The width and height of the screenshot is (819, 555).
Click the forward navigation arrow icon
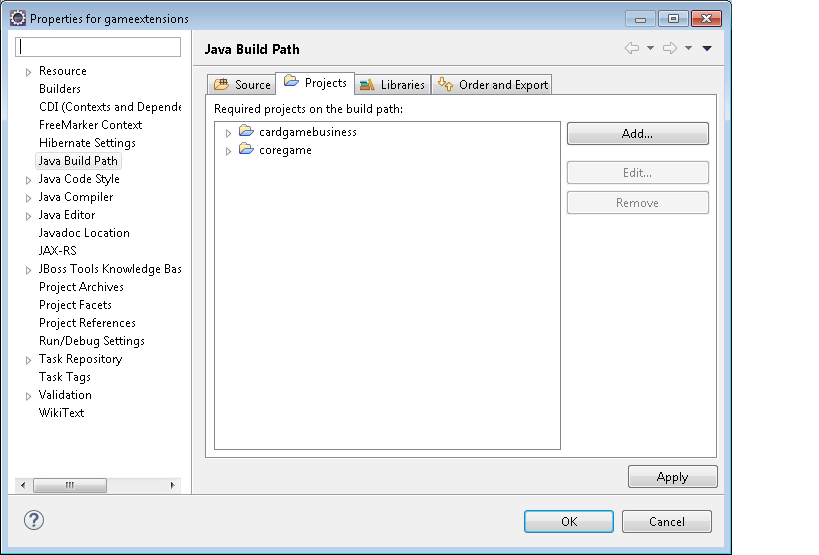pyautogui.click(x=670, y=48)
